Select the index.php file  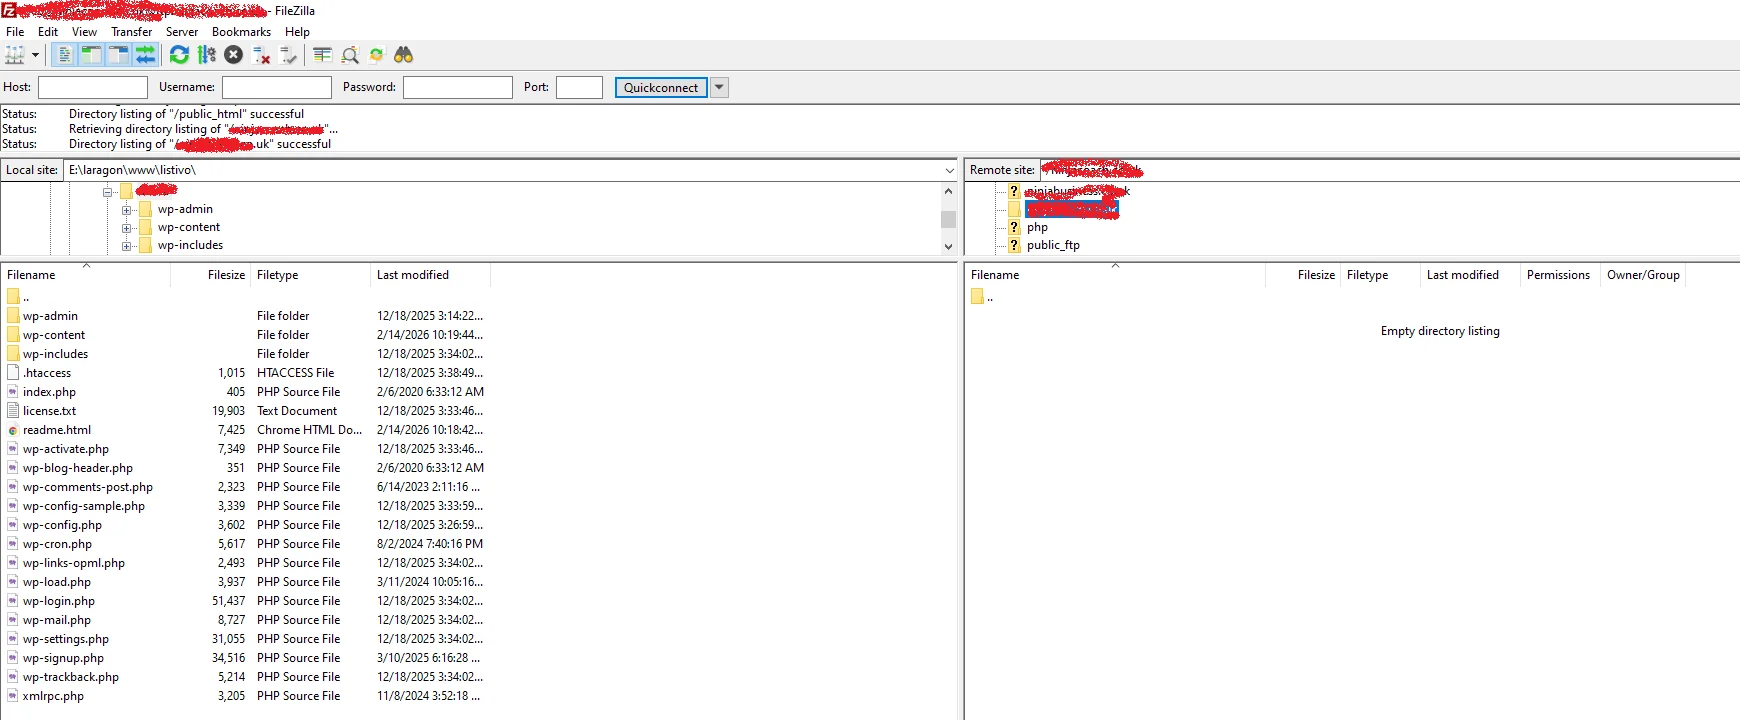tap(49, 392)
